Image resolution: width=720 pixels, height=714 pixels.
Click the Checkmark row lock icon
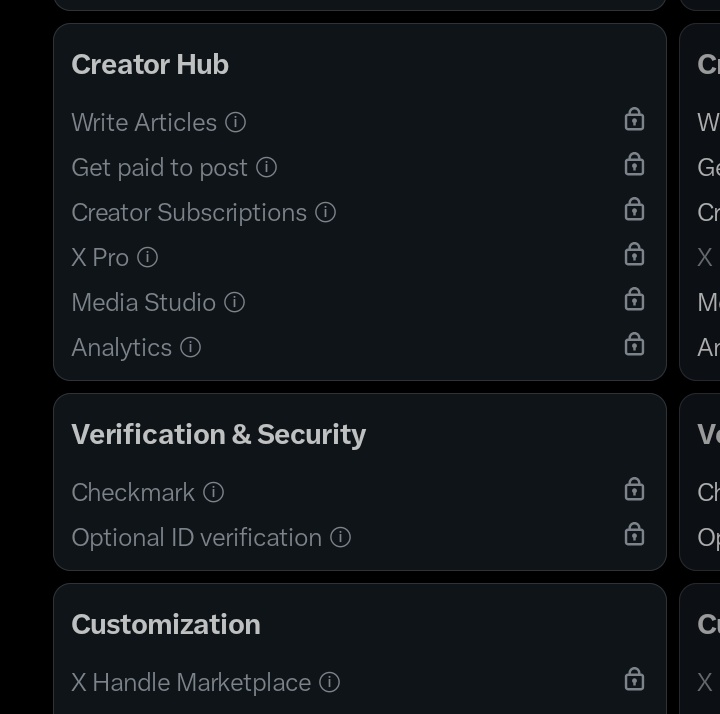pyautogui.click(x=634, y=490)
